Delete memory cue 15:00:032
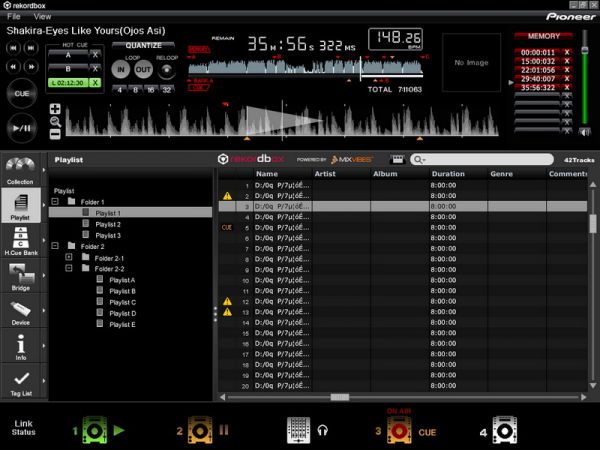 pos(567,61)
